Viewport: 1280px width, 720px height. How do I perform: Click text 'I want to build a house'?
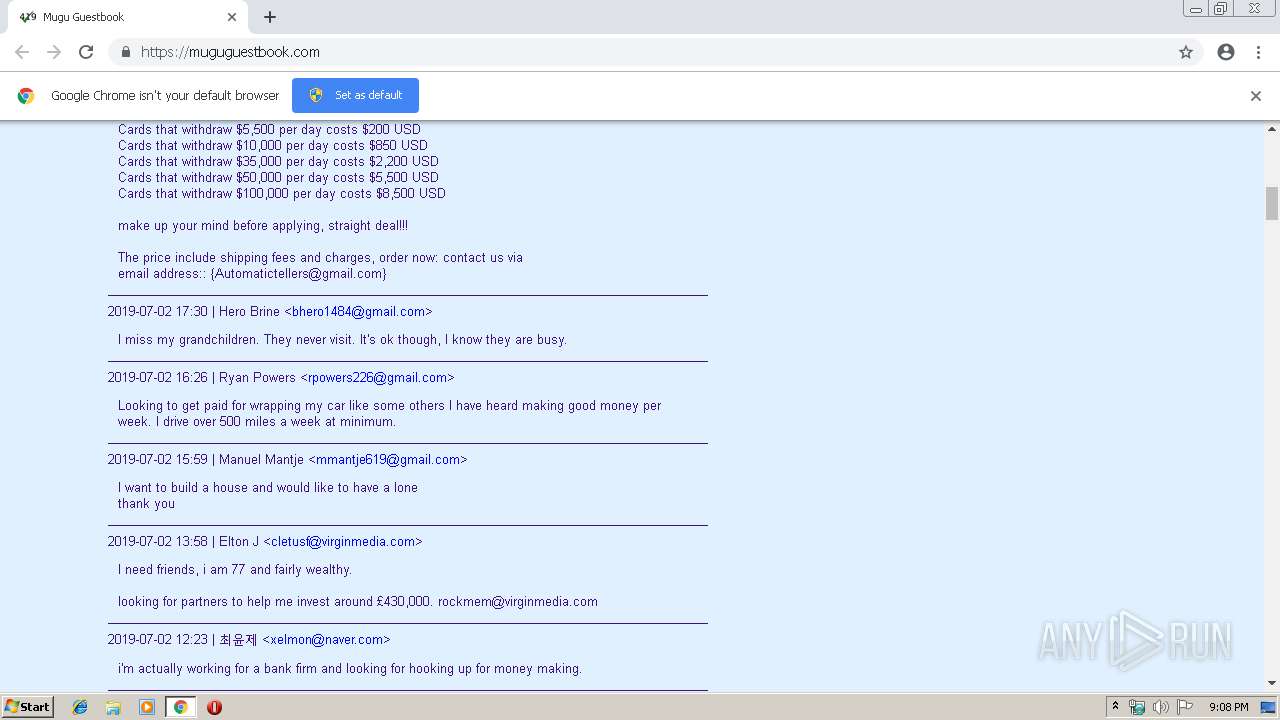(x=184, y=488)
